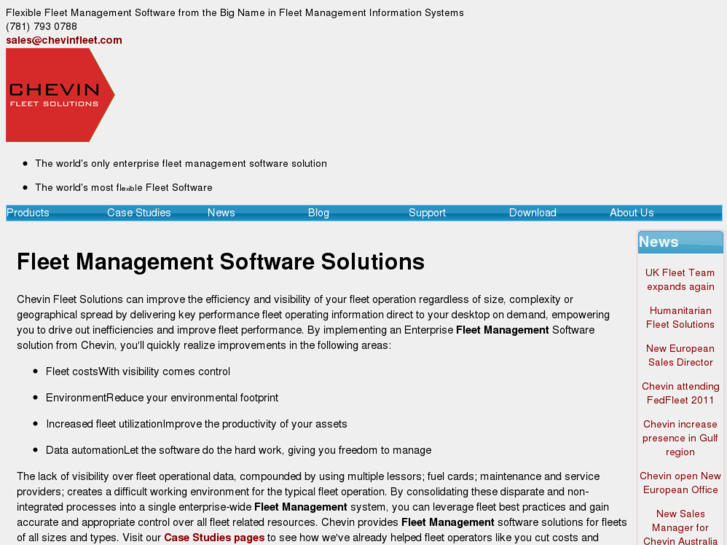Open the Support navigation item

coord(427,213)
